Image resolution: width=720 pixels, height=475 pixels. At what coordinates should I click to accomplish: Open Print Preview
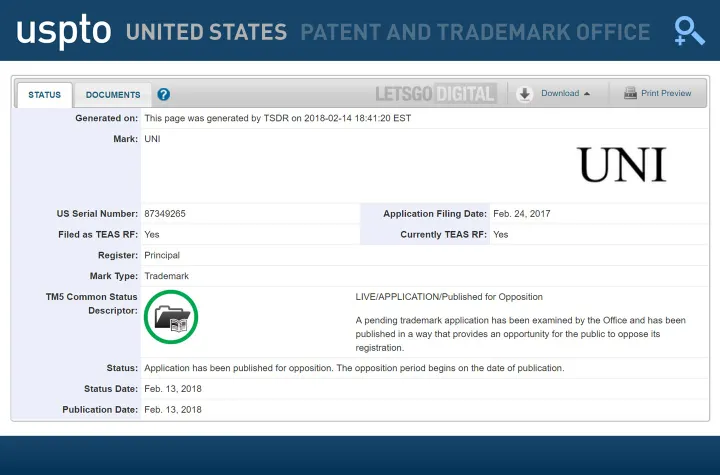(x=666, y=93)
